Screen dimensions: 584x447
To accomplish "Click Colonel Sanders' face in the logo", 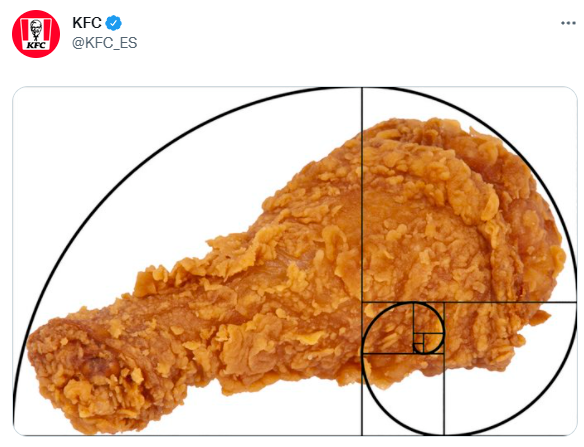I will (36, 27).
